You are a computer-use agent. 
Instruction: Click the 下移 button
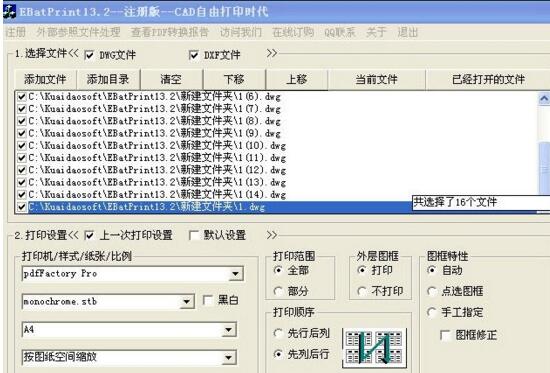234,79
